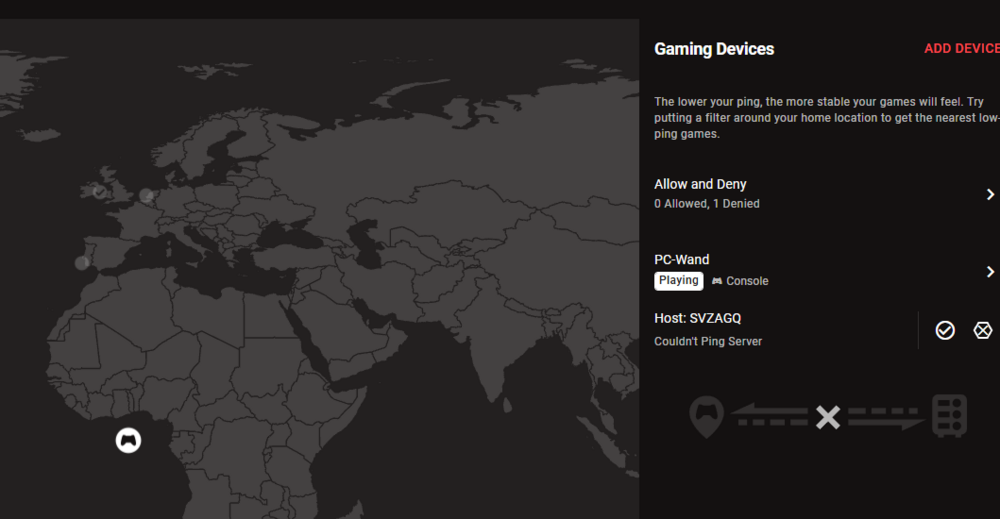Image resolution: width=1000 pixels, height=519 pixels.
Task: Deny host SVZAGQ with the crossed icon
Action: (x=983, y=330)
